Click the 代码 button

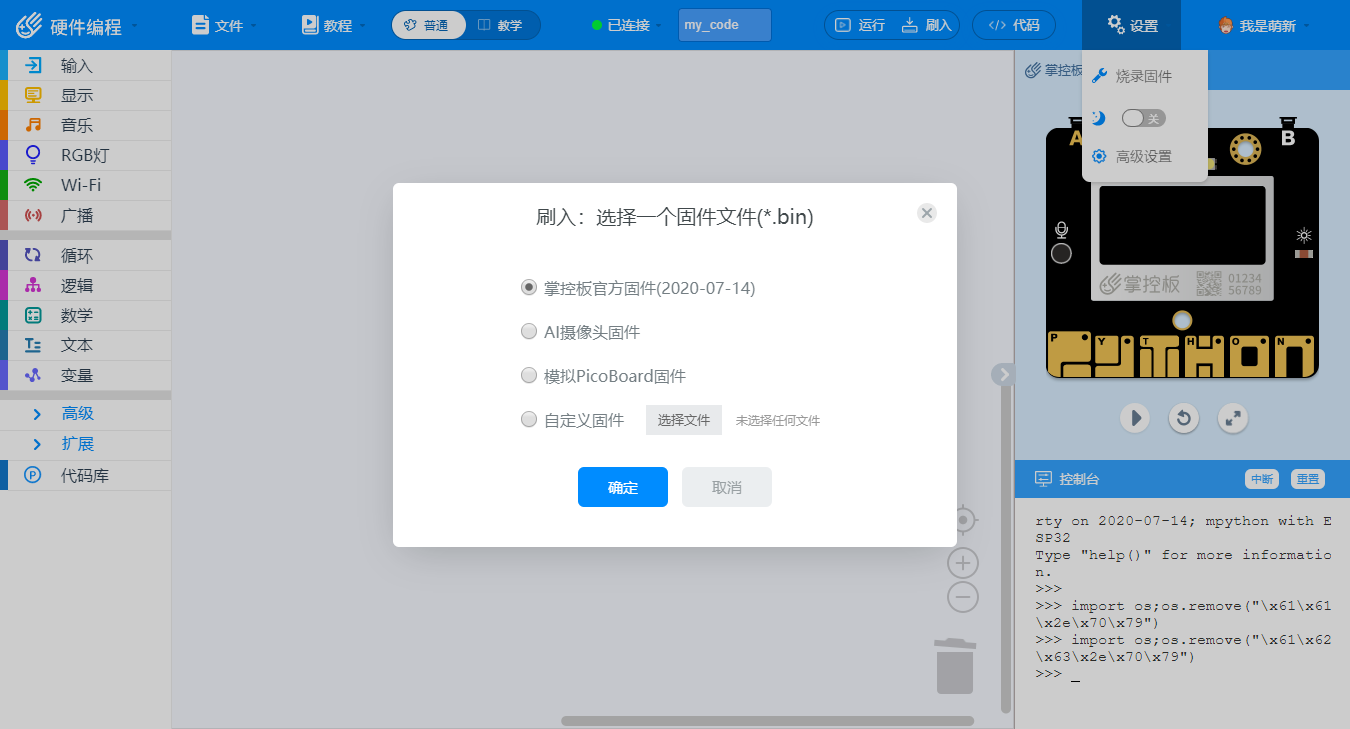point(1013,25)
